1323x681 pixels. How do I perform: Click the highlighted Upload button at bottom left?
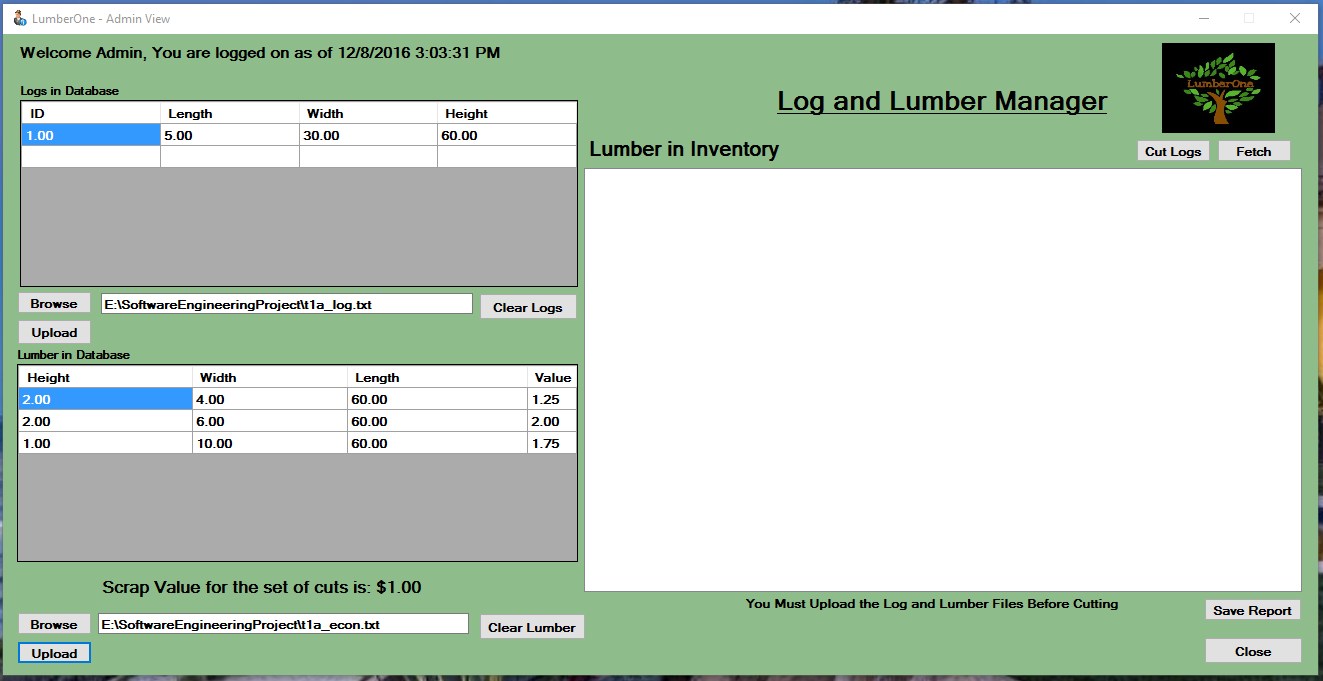[x=53, y=652]
